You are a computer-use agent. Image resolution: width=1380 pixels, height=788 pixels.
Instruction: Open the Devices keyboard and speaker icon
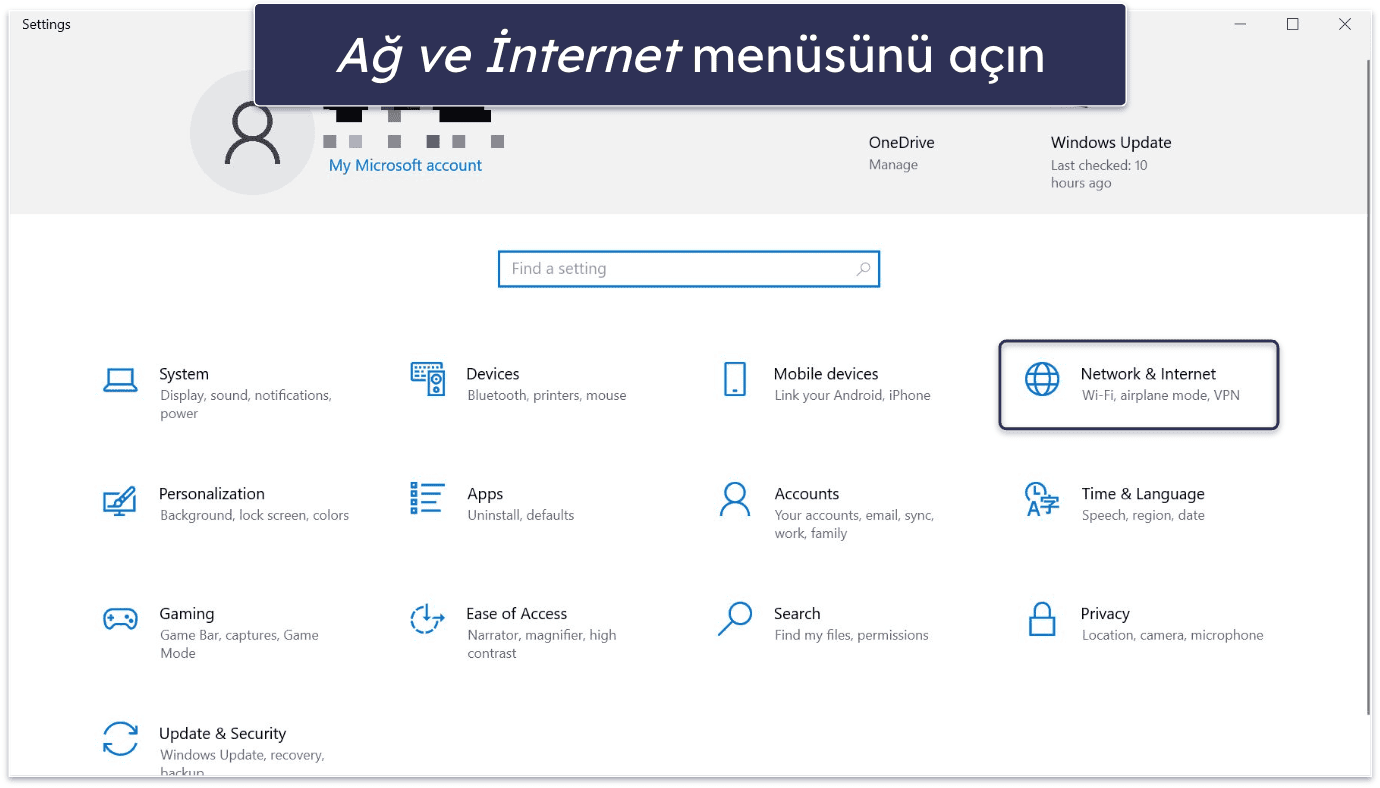[x=428, y=379]
